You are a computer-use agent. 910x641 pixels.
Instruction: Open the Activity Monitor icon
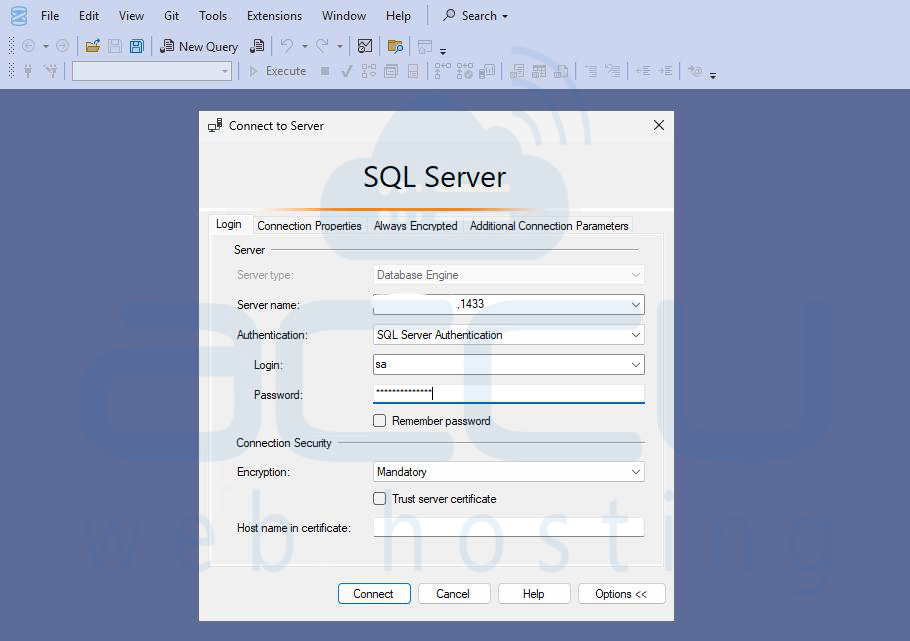point(365,46)
